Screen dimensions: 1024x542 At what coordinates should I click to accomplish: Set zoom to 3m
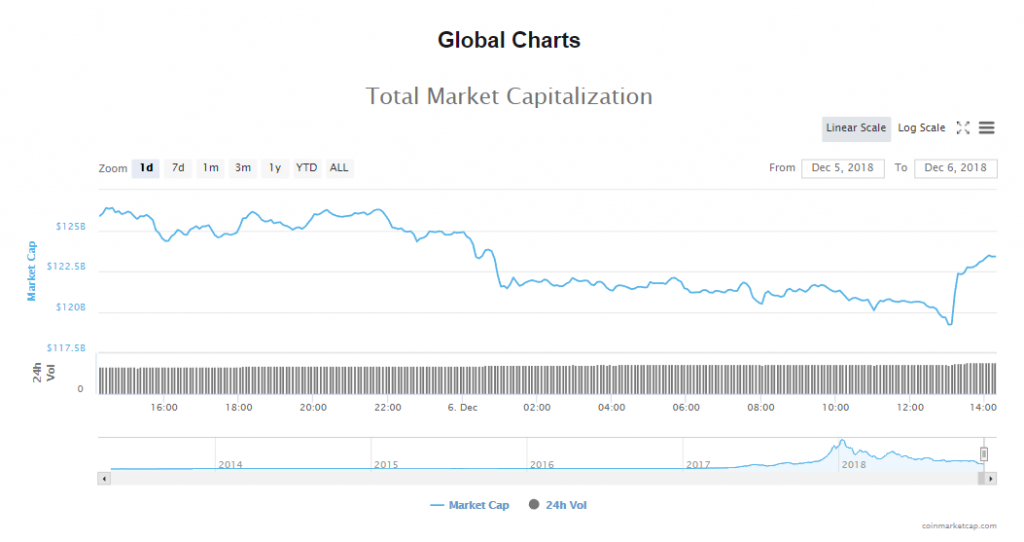pyautogui.click(x=242, y=168)
